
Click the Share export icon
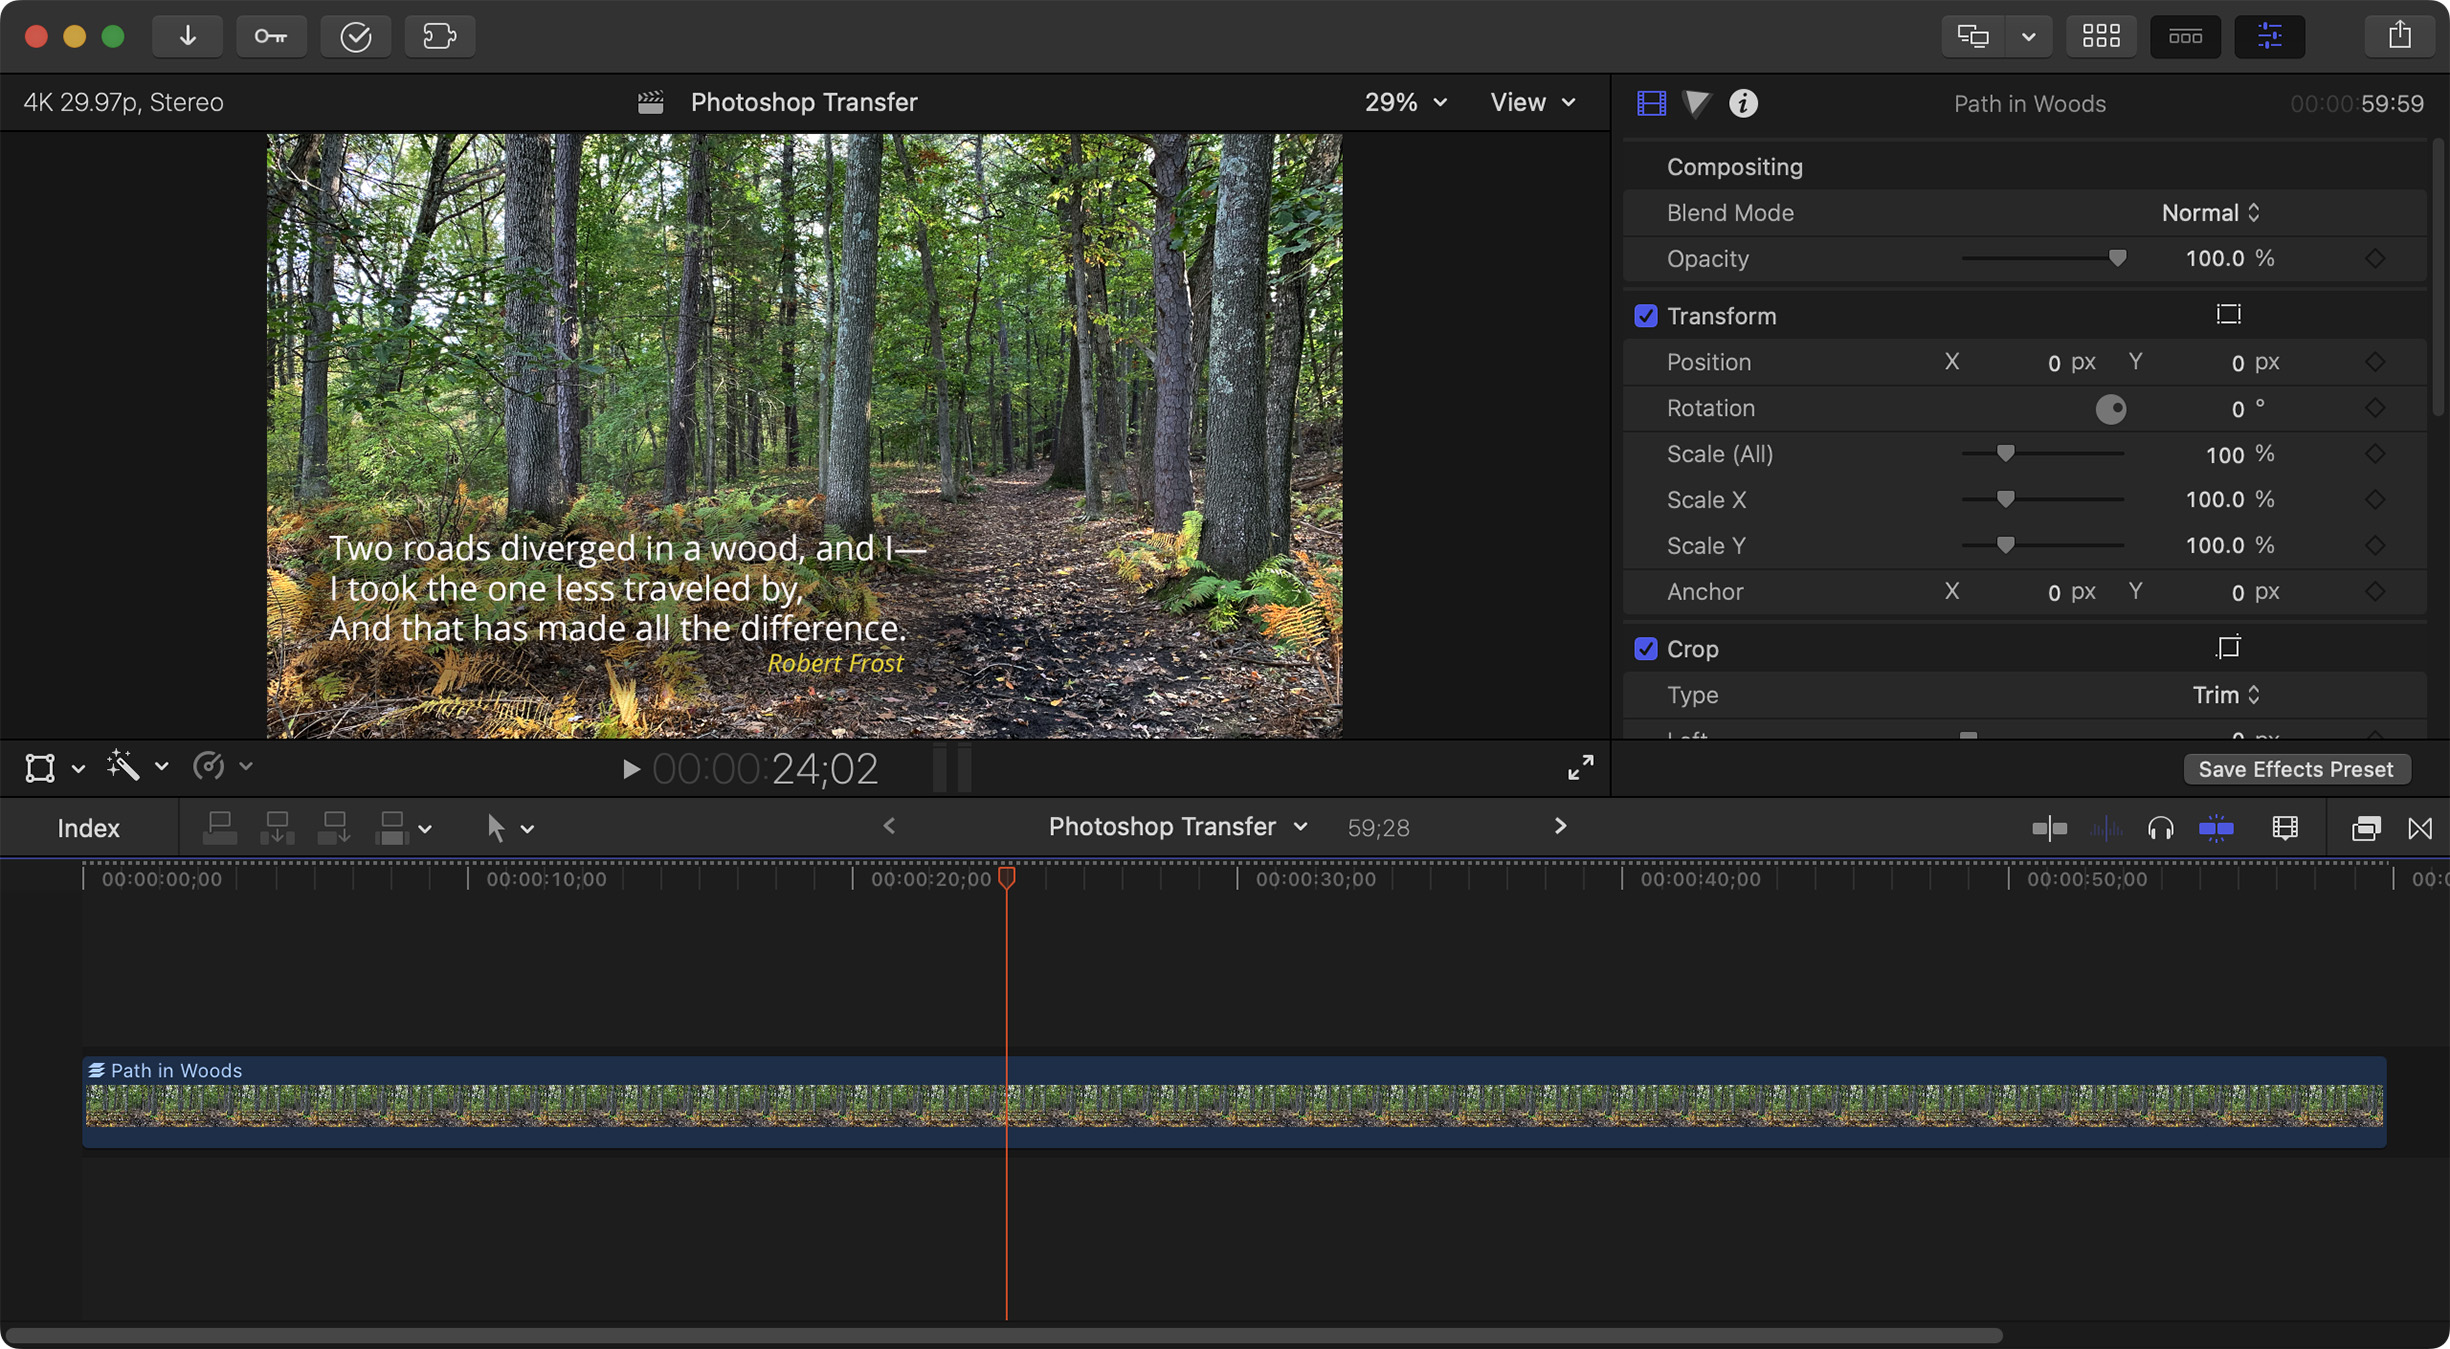(x=2399, y=36)
